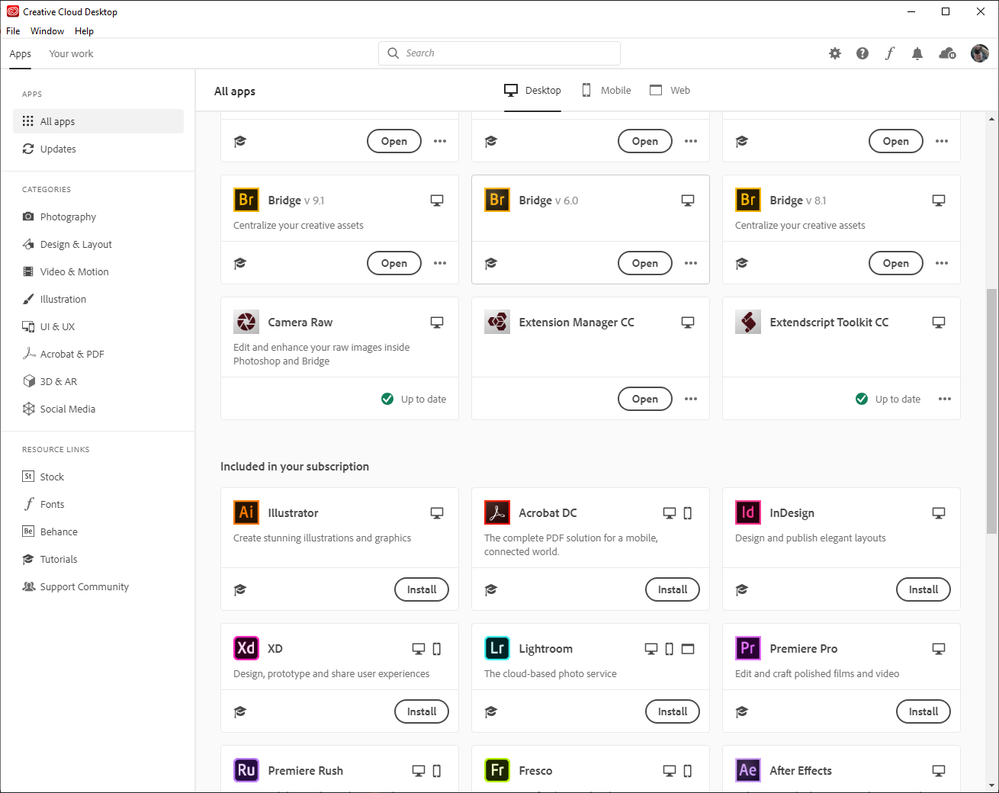The width and height of the screenshot is (999, 793).
Task: Click the Acrobat DC app icon
Action: (x=497, y=513)
